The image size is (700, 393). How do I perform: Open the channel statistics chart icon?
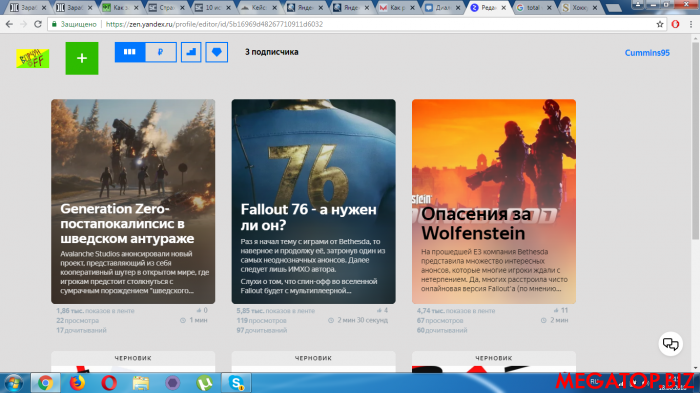(191, 52)
